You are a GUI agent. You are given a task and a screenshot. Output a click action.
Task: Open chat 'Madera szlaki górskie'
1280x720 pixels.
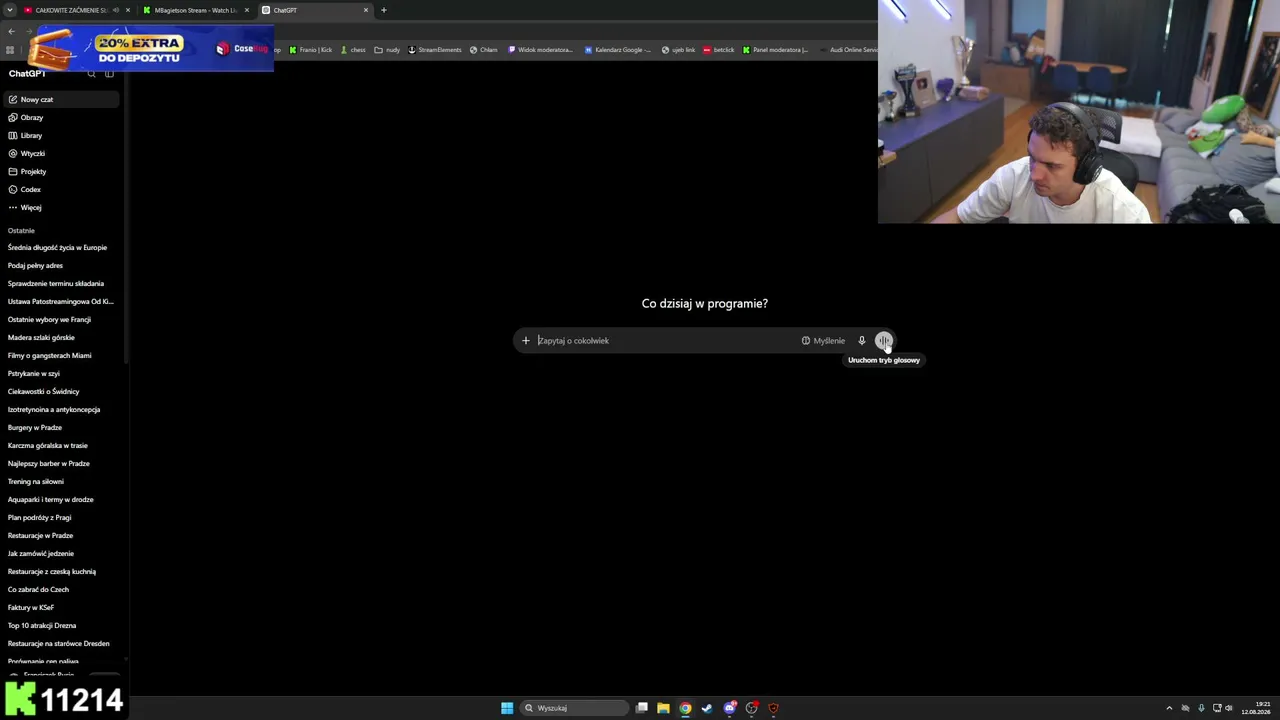(61, 338)
